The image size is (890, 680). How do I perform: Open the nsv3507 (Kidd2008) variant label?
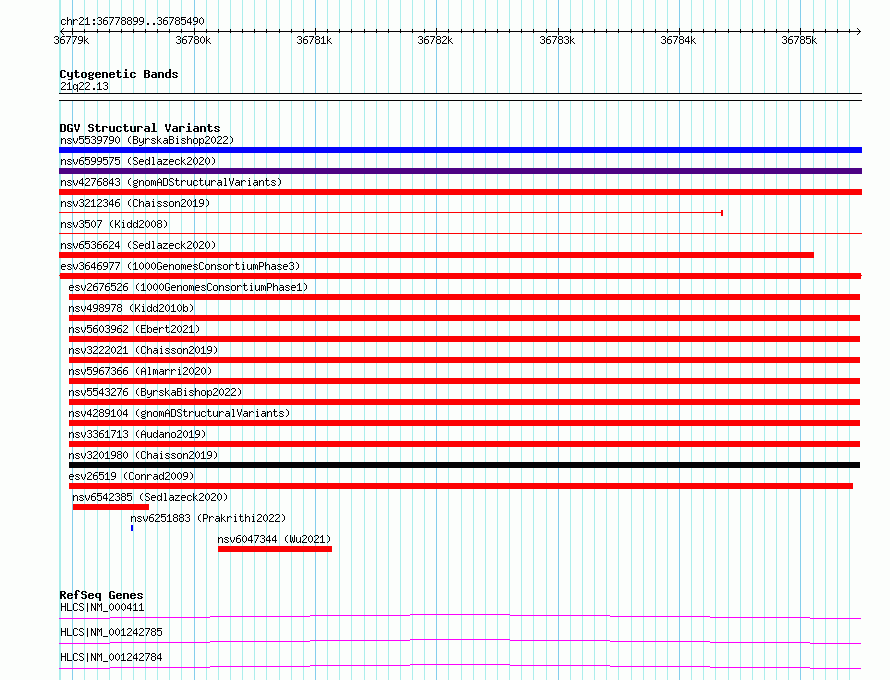tap(114, 224)
